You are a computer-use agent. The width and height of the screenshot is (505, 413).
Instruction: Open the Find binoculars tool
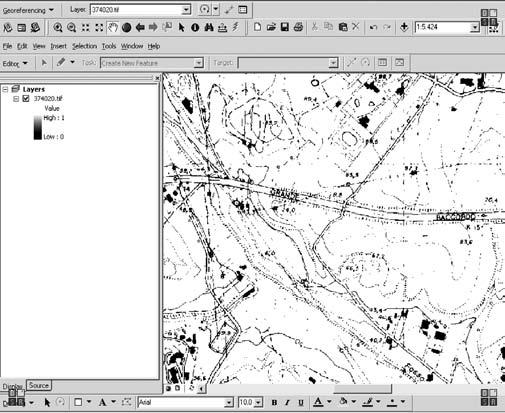(209, 27)
